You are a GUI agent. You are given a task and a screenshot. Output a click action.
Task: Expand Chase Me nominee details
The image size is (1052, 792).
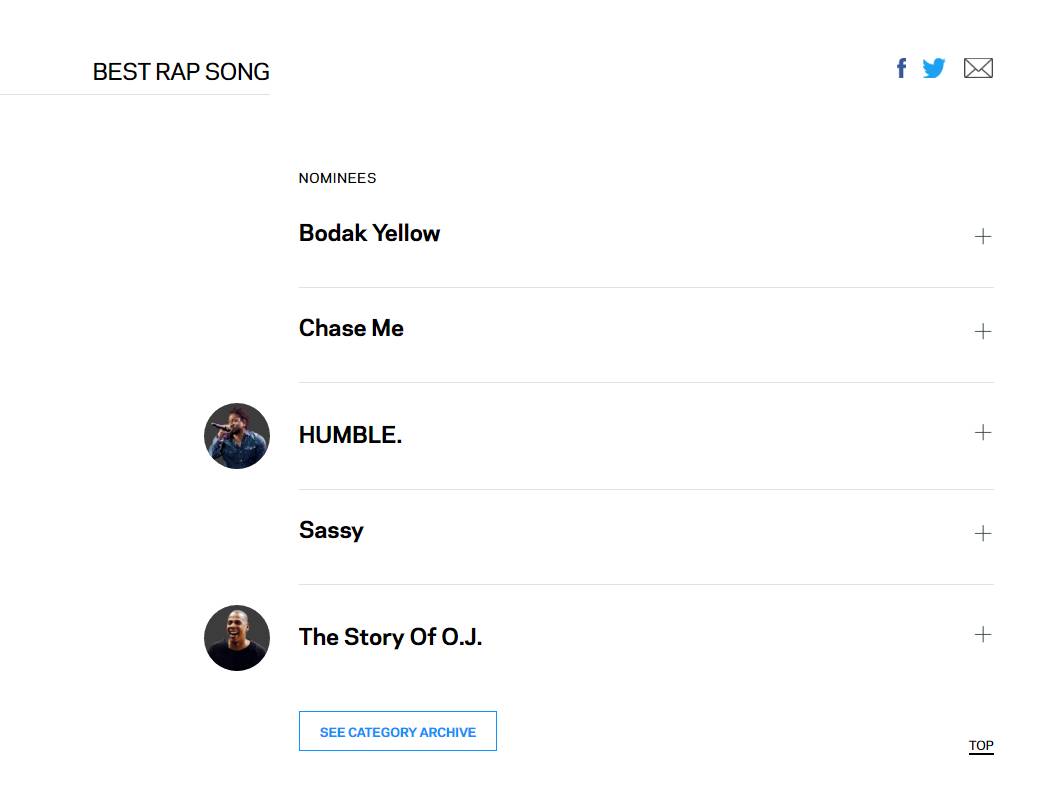click(983, 331)
